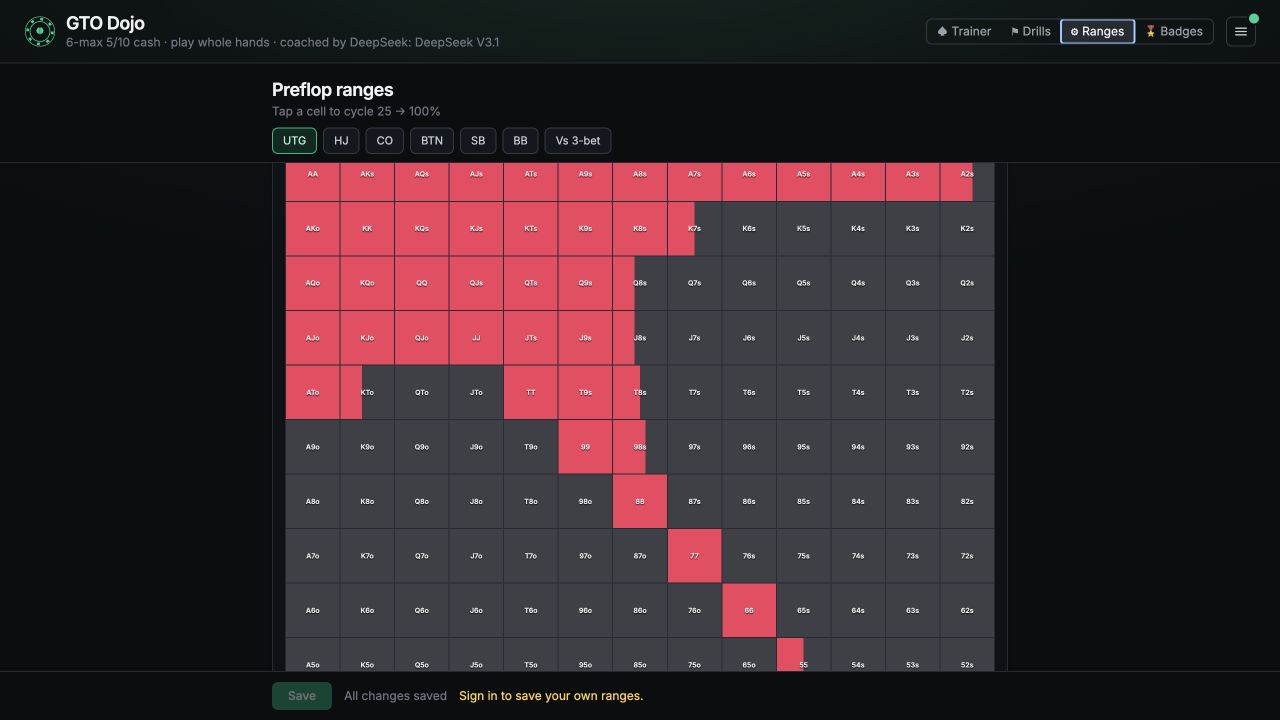
Task: Click the GTO Dojo poker chip logo
Action: (40, 32)
